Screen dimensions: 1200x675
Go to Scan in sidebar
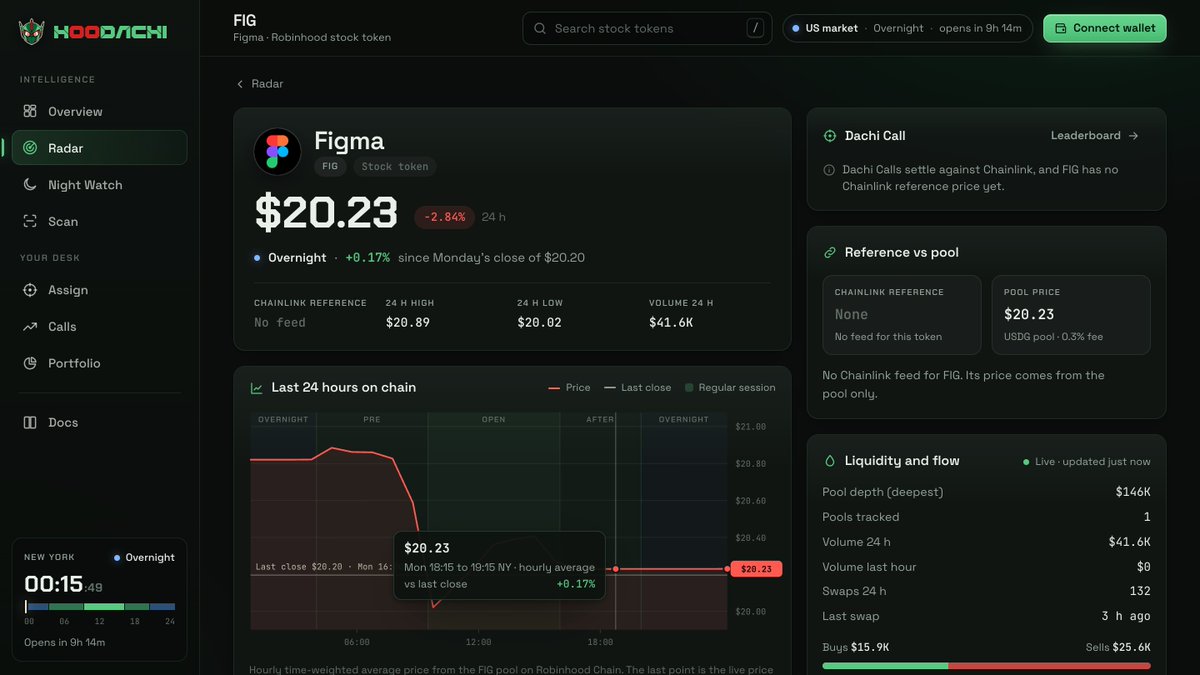pos(99,221)
